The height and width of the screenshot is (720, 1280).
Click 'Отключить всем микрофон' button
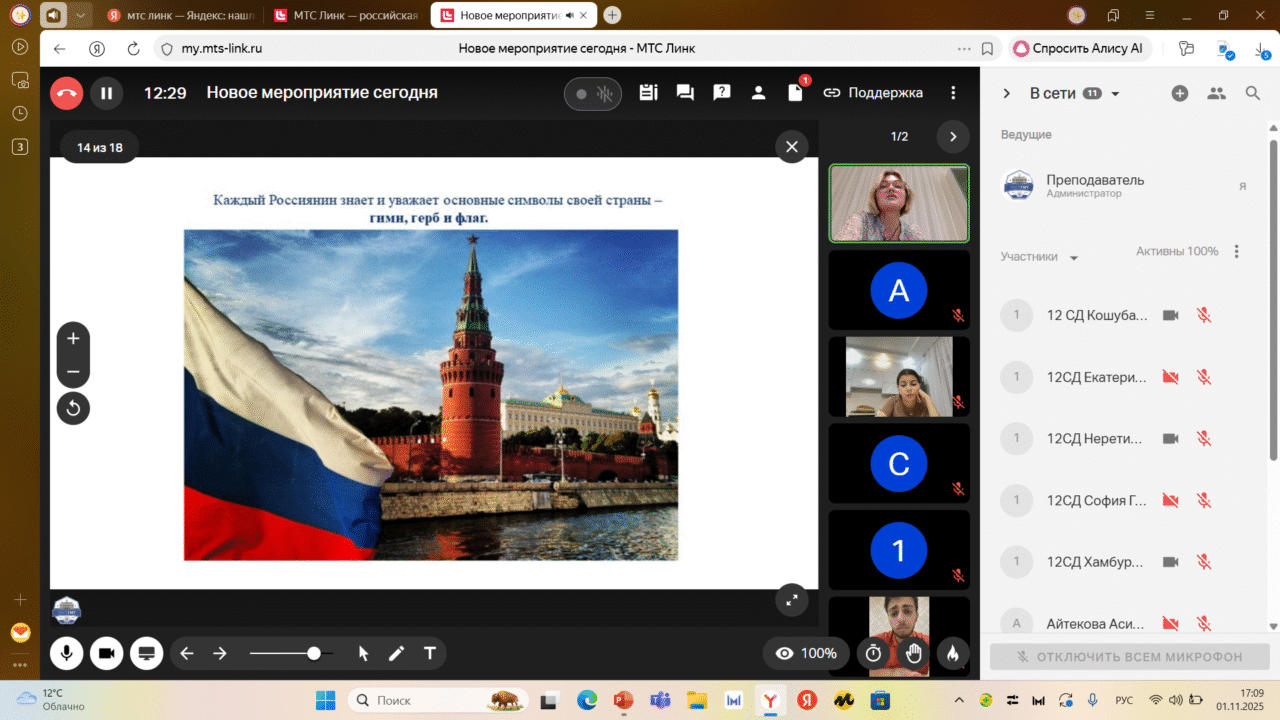[x=1130, y=657]
